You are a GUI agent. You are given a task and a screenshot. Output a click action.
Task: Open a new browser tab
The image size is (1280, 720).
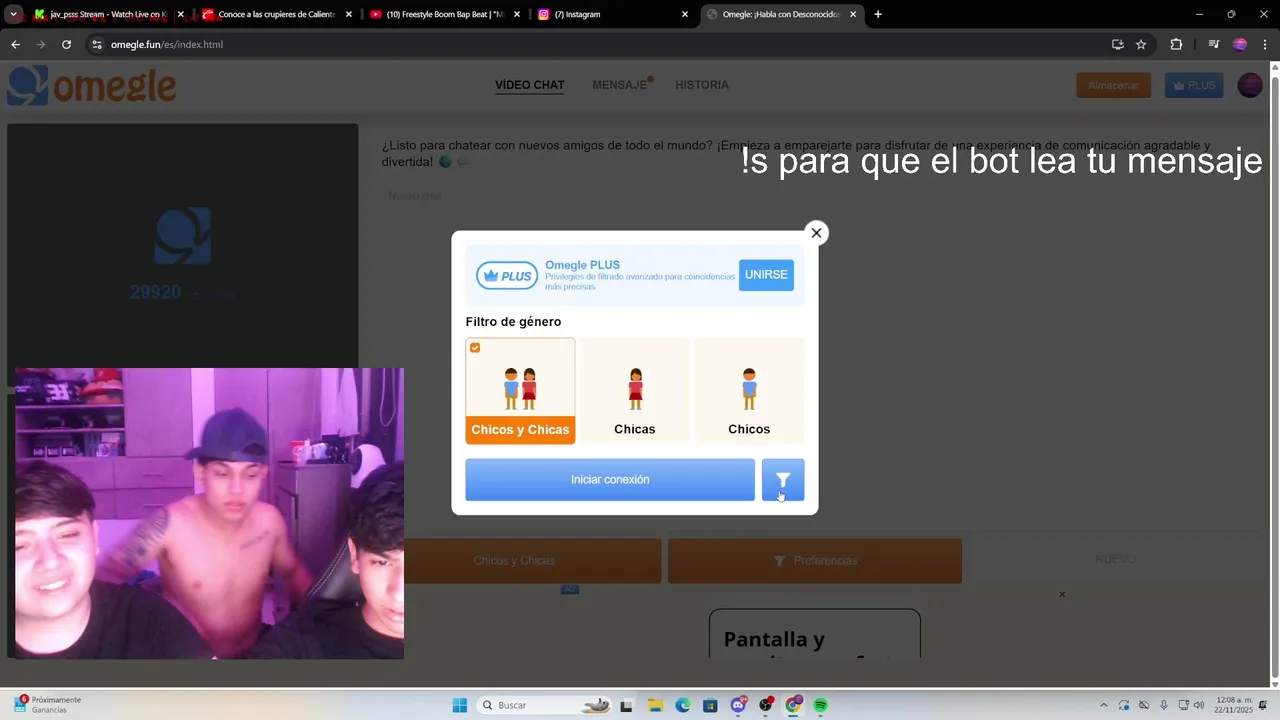878,14
